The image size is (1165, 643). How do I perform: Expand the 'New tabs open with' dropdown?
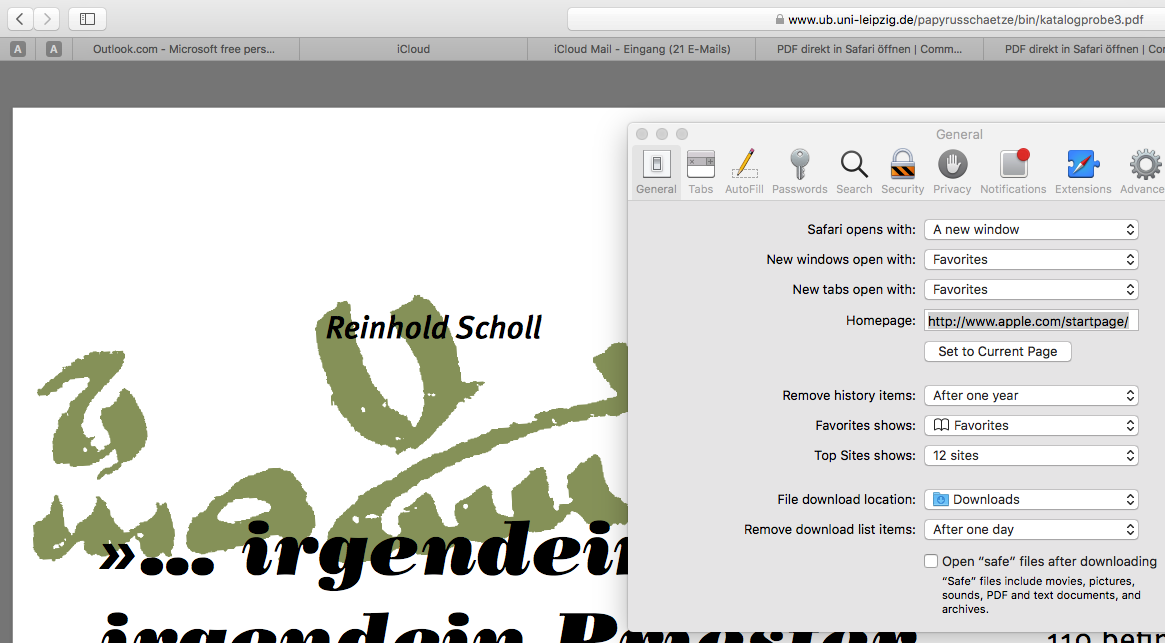pos(1031,289)
